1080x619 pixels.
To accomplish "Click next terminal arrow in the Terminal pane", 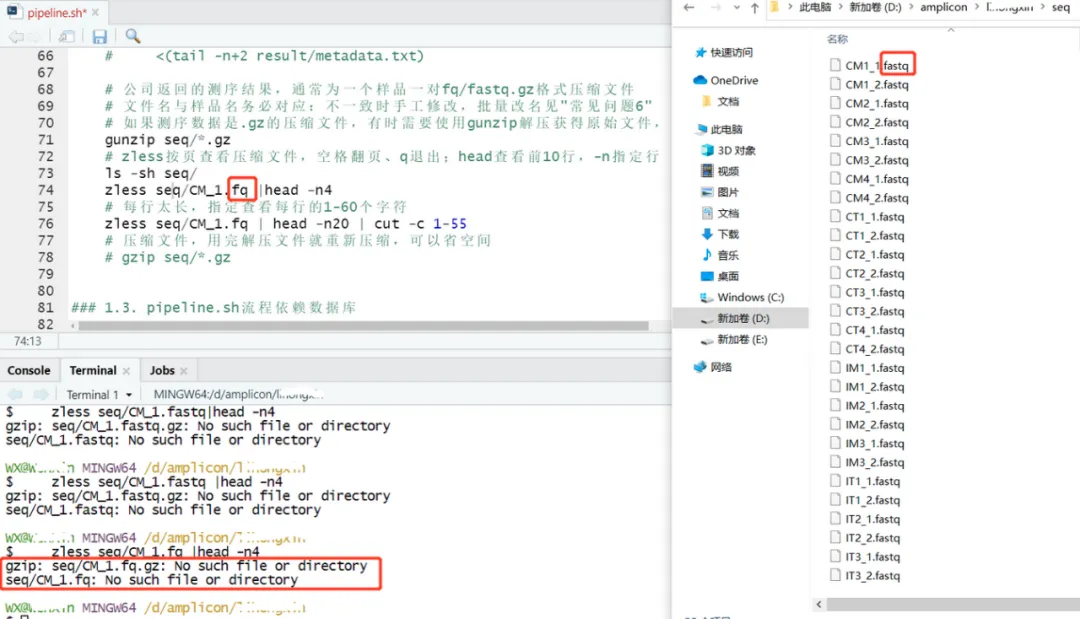I will [x=41, y=395].
